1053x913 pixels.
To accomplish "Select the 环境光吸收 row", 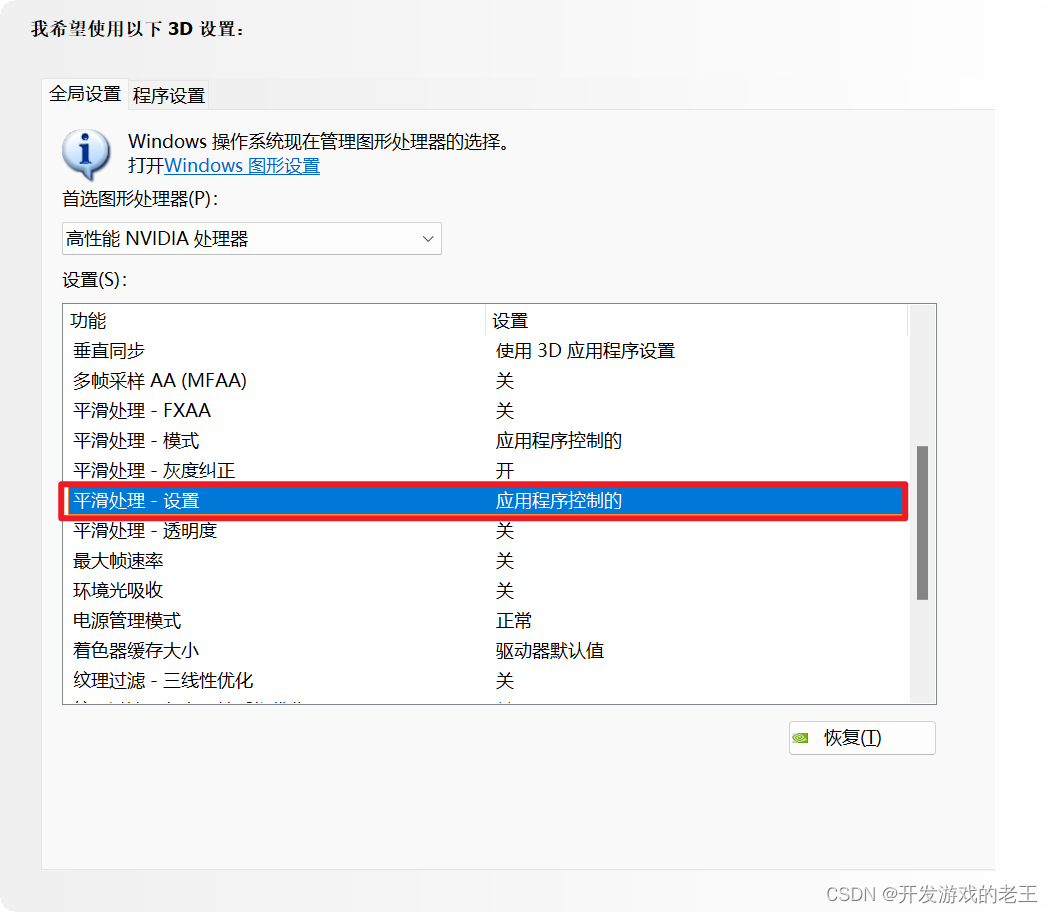I will [486, 591].
